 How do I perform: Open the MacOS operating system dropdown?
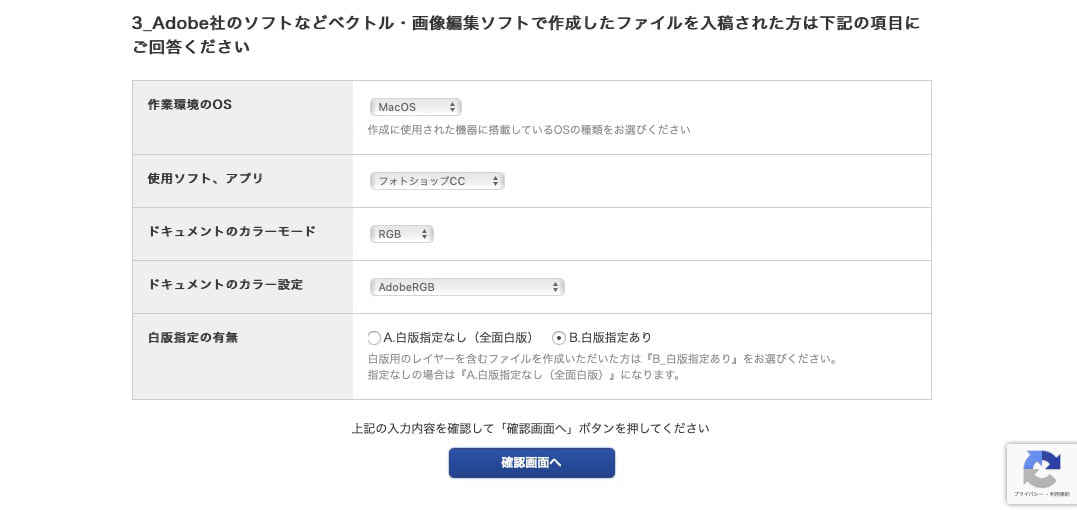coord(415,107)
